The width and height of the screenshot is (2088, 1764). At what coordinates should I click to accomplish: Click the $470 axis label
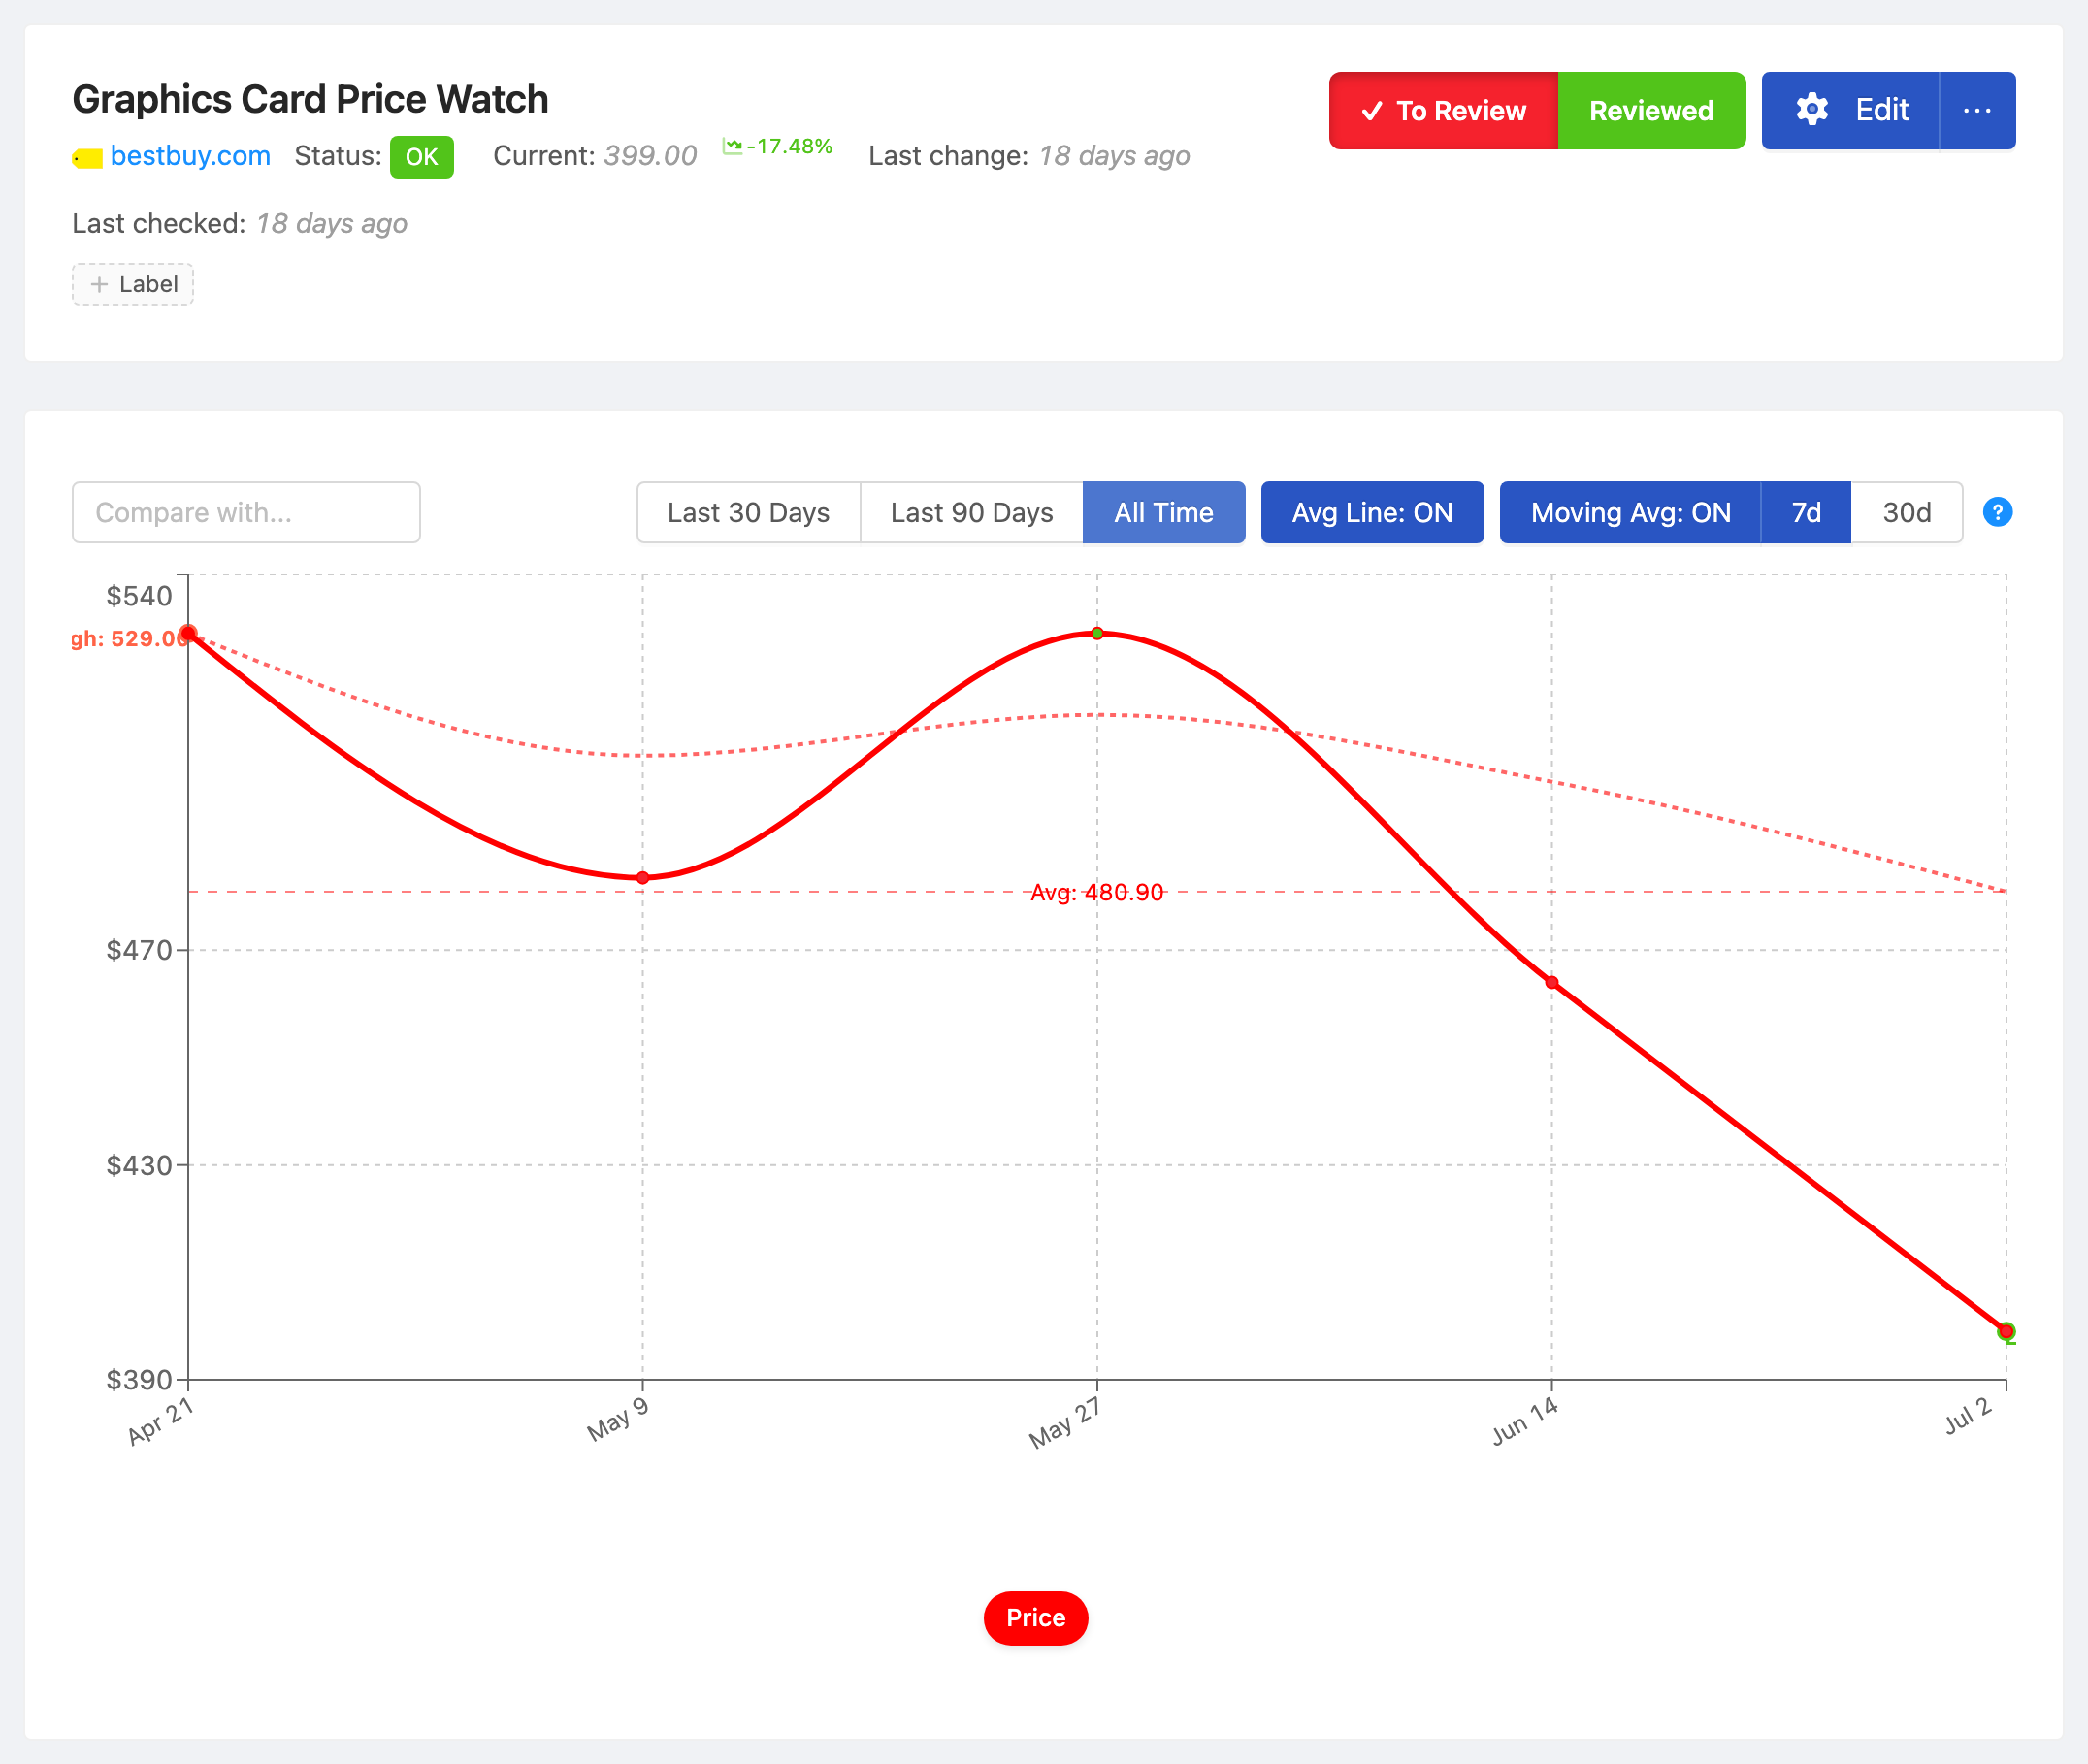pos(139,950)
